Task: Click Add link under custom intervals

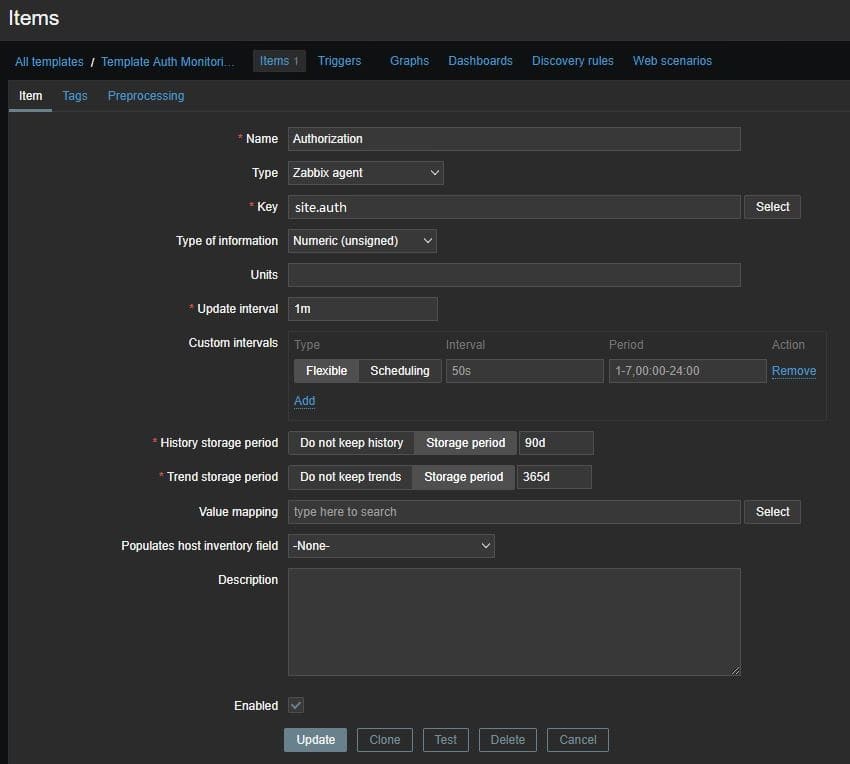Action: [x=304, y=401]
